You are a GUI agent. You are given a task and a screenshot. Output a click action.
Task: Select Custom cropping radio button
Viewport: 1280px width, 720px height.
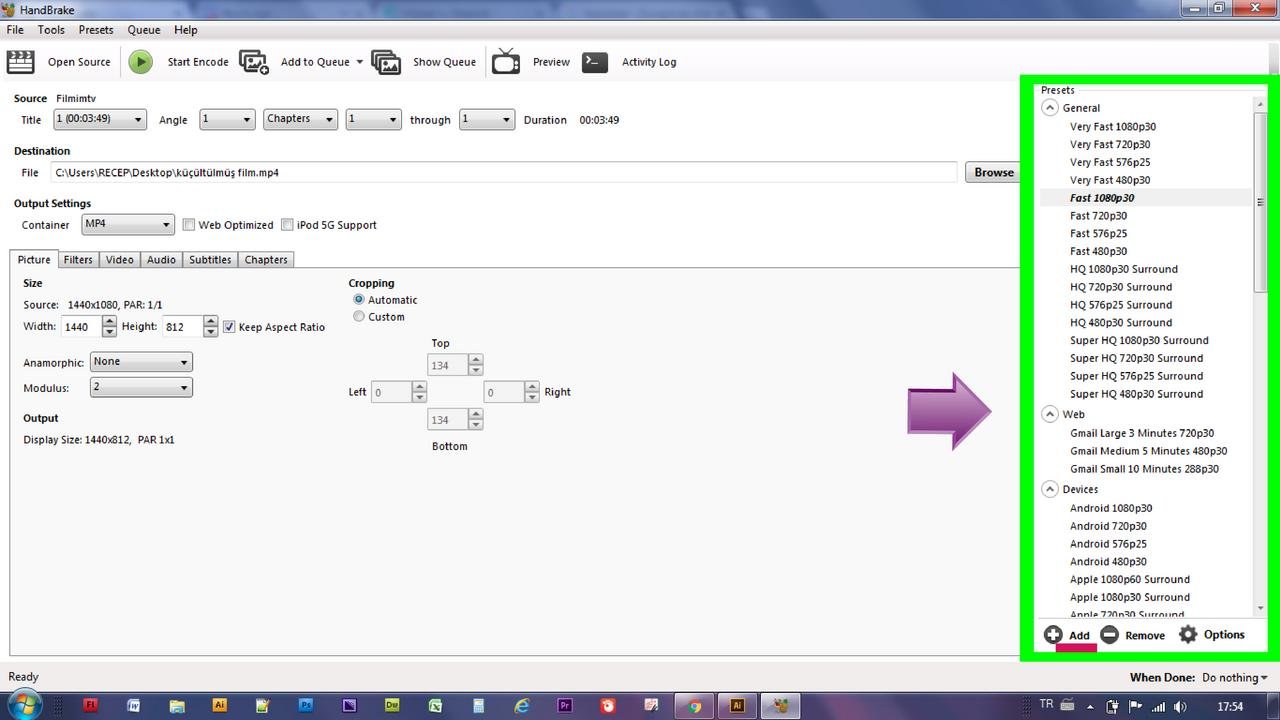click(358, 317)
